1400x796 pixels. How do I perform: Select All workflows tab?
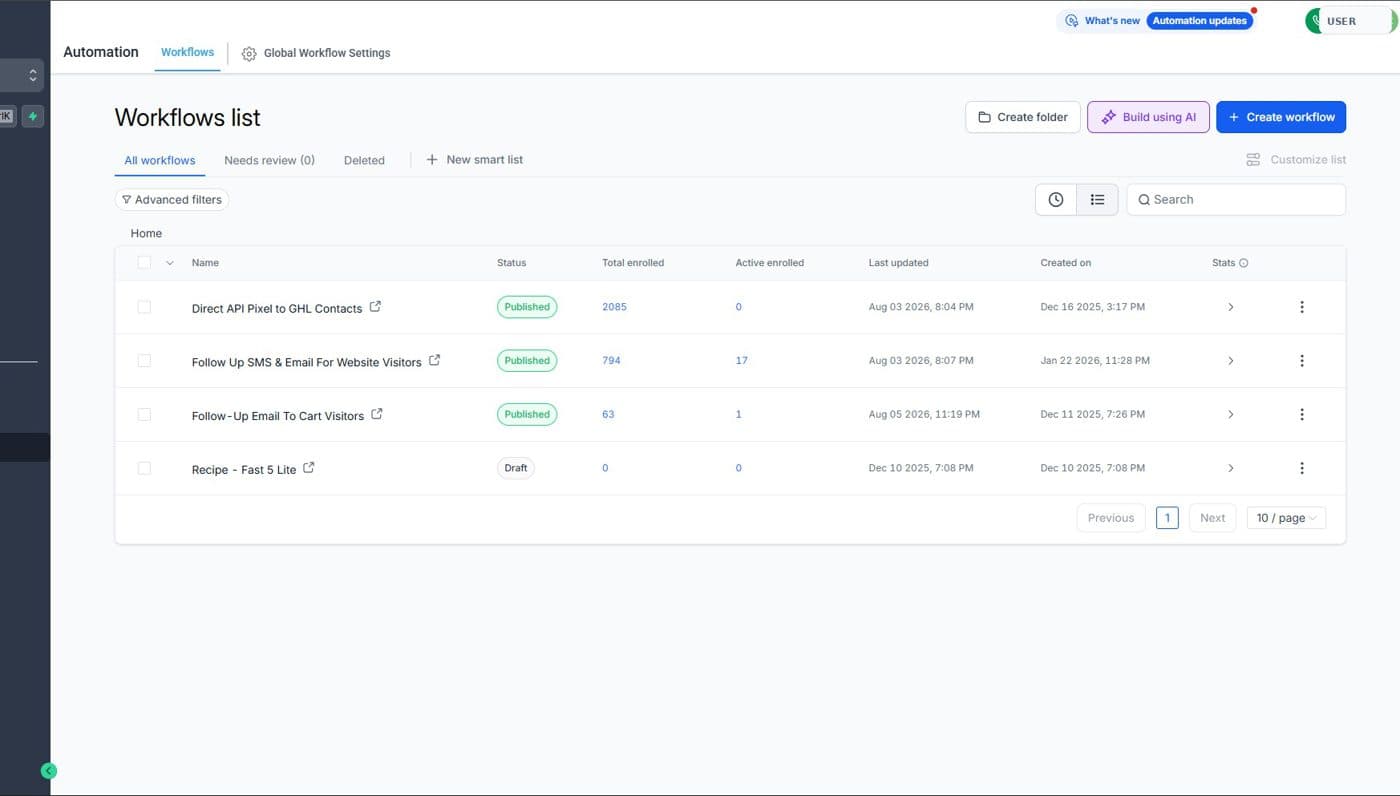pyautogui.click(x=160, y=160)
